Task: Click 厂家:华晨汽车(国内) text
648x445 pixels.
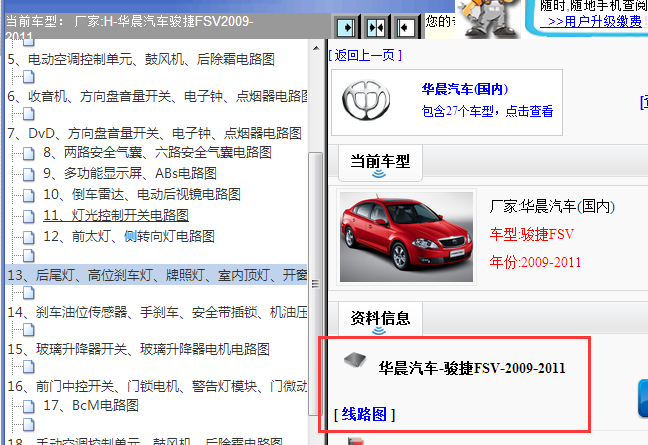Action: tap(552, 206)
